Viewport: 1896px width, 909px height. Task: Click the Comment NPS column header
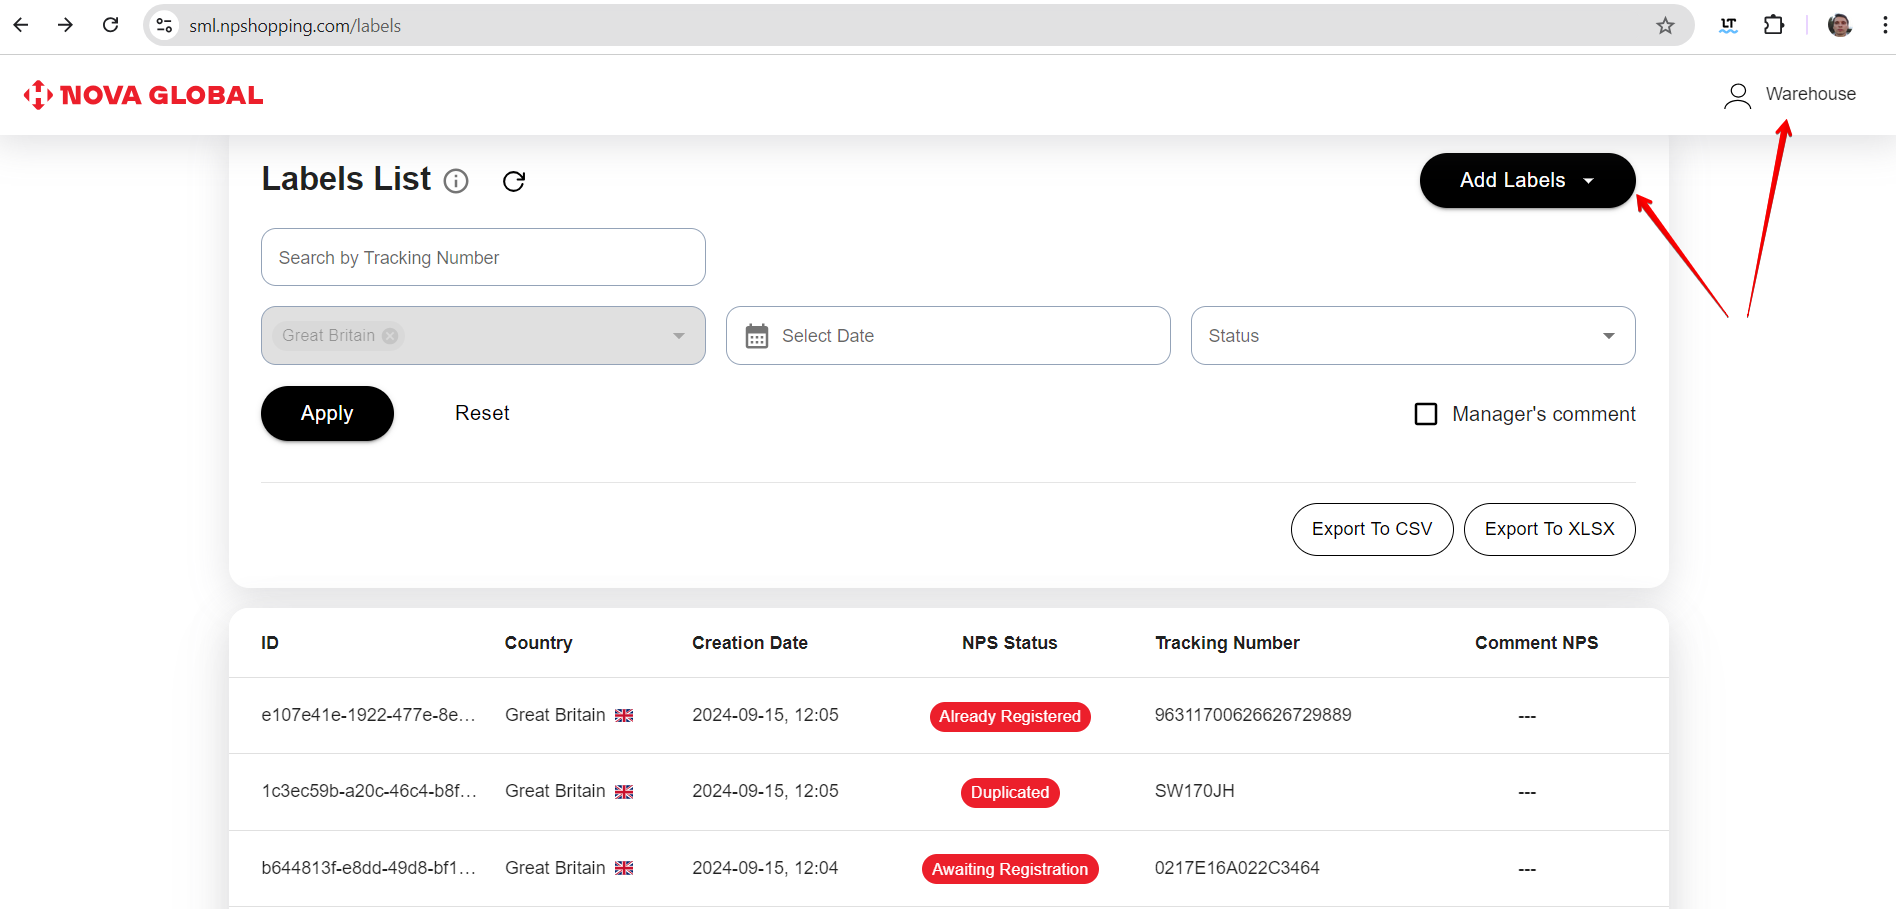pos(1536,643)
